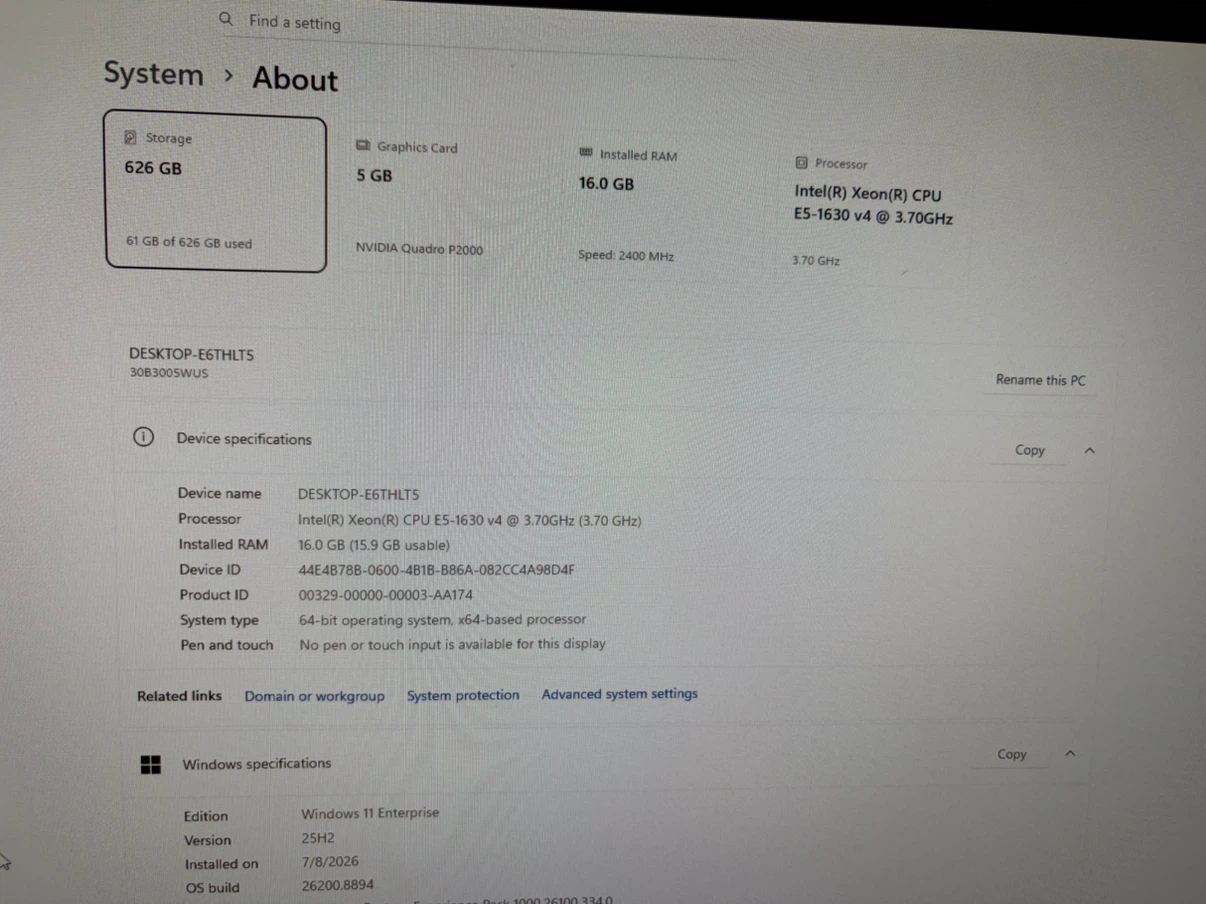Open System protection link
1206x904 pixels.
pos(463,695)
